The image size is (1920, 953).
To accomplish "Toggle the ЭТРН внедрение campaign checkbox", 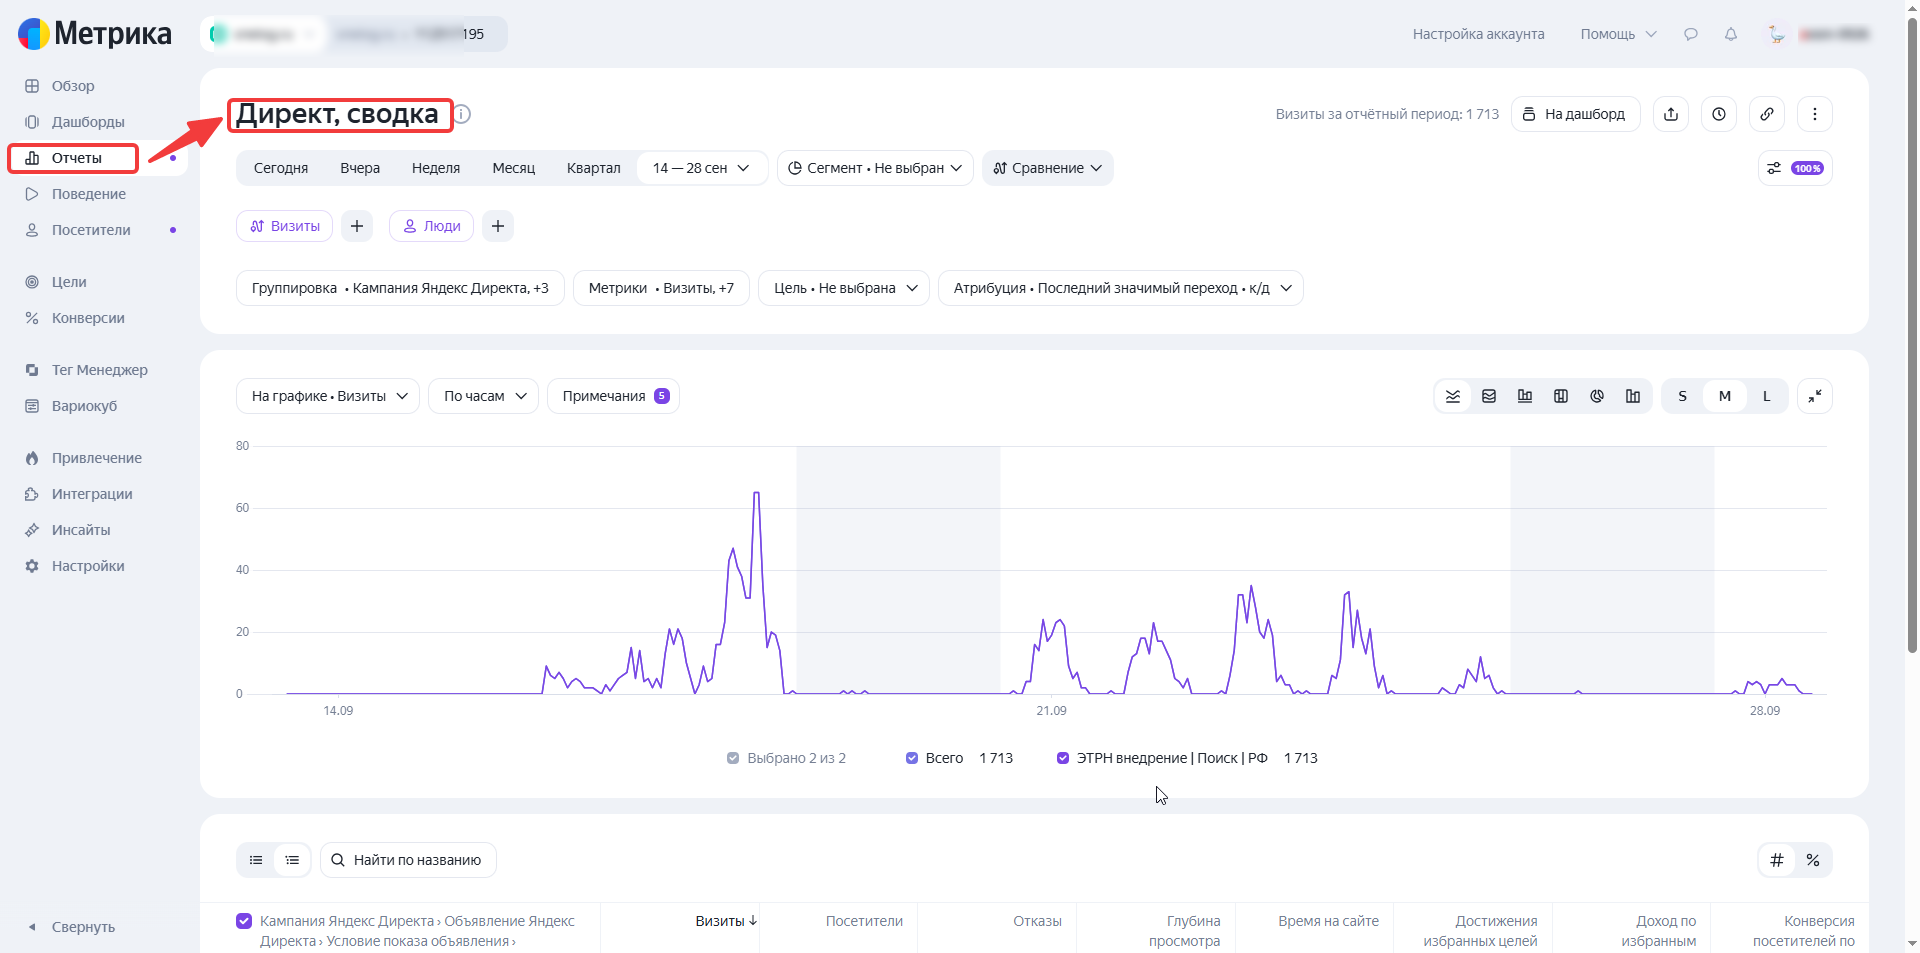I will pyautogui.click(x=1063, y=758).
